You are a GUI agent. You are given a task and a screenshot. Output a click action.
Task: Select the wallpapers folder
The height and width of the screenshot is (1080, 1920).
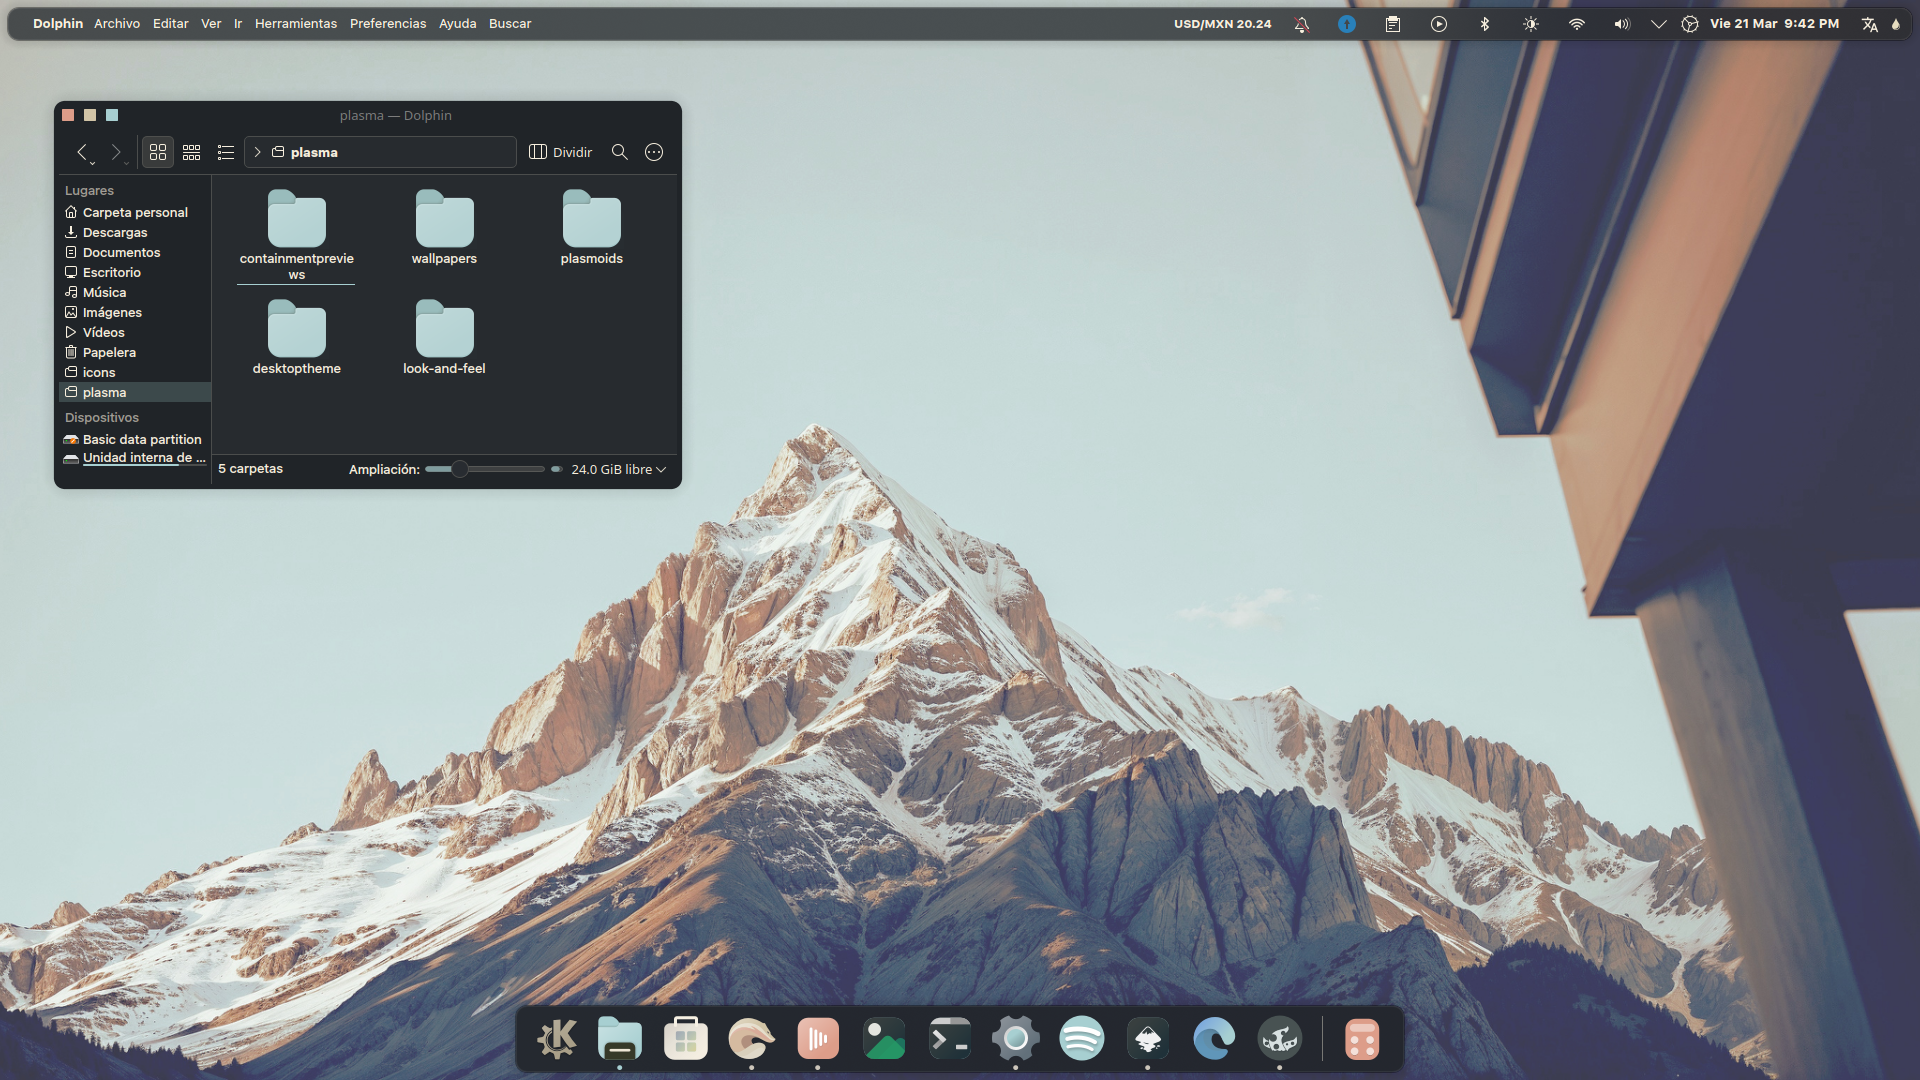tap(444, 228)
